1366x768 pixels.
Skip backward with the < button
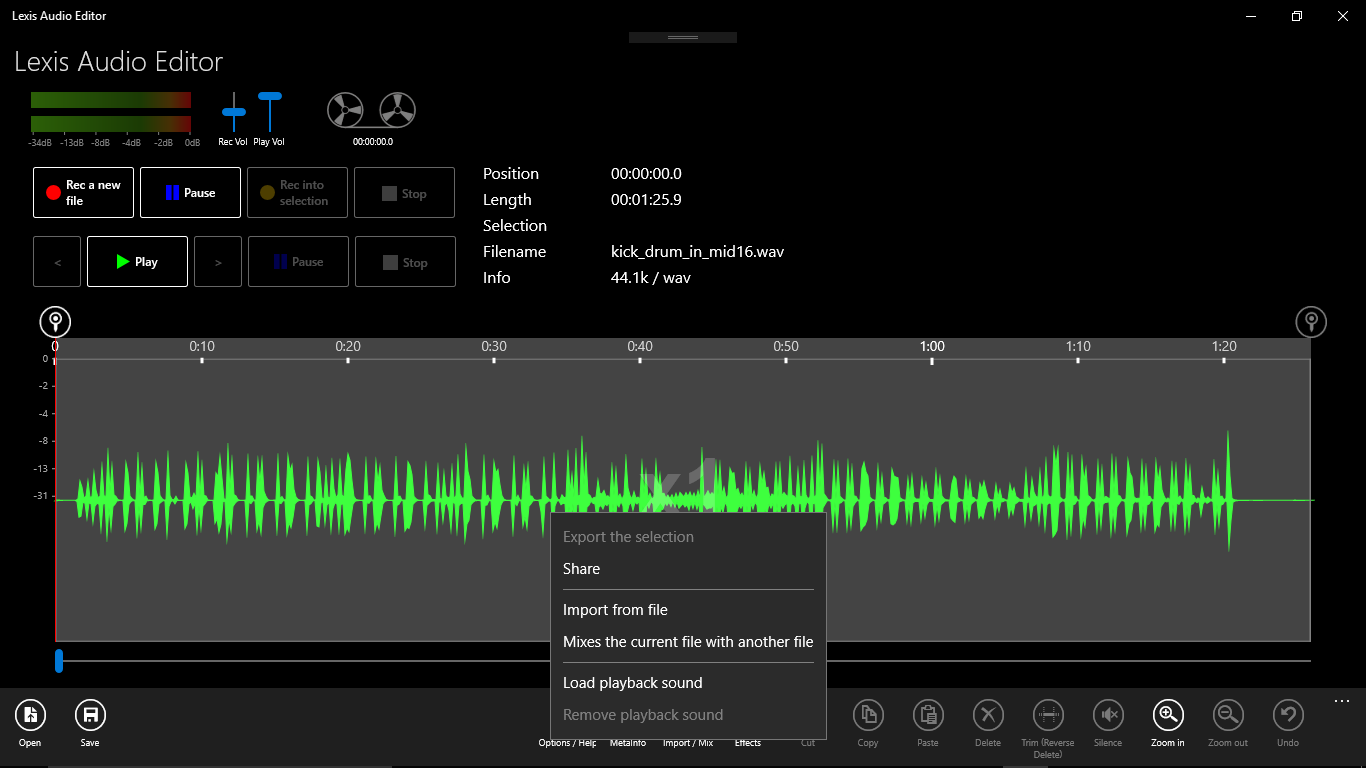click(x=57, y=262)
